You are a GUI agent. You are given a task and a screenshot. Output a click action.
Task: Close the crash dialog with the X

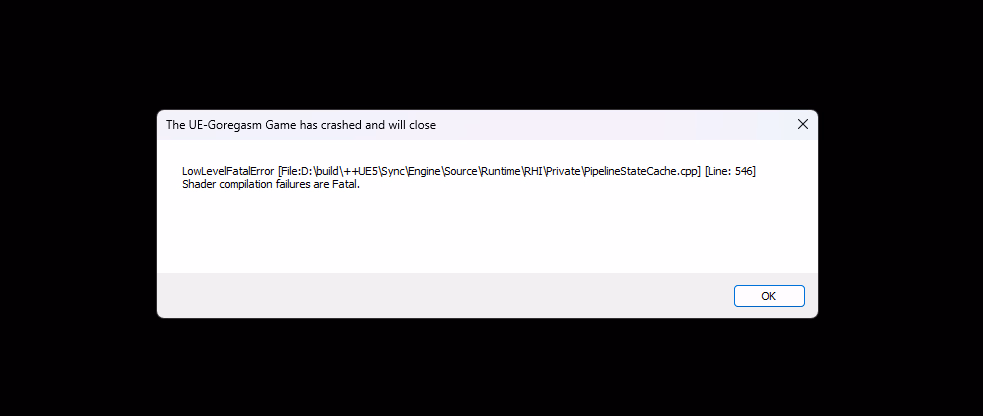(x=802, y=124)
